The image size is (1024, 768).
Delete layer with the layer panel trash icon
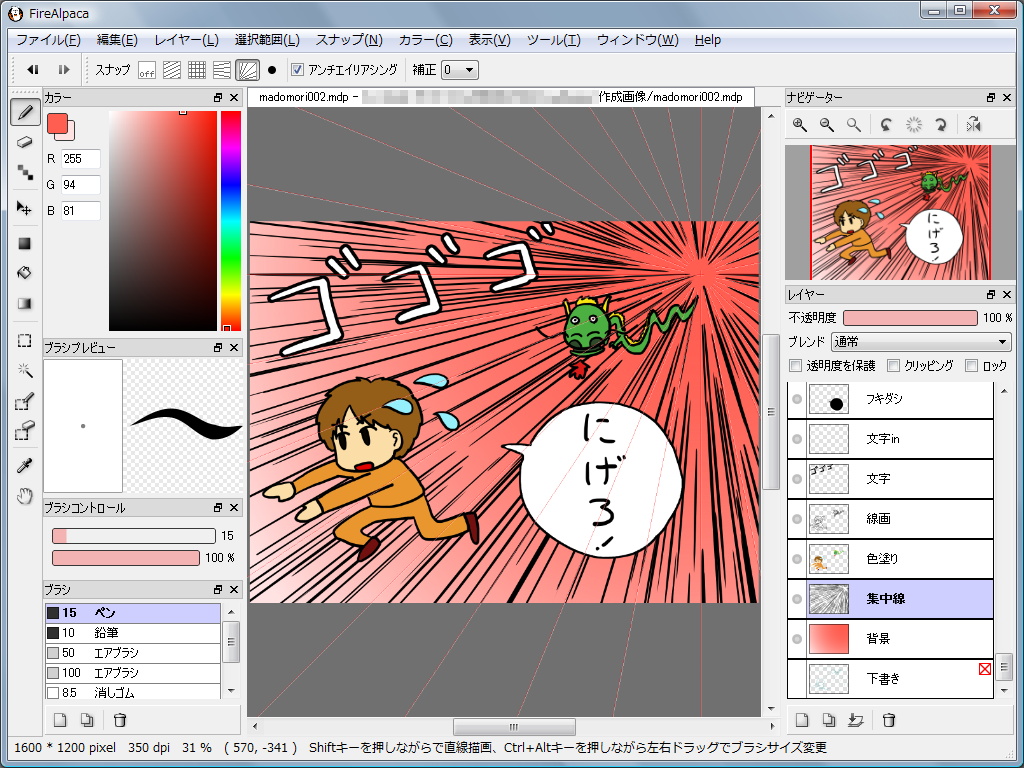(889, 720)
